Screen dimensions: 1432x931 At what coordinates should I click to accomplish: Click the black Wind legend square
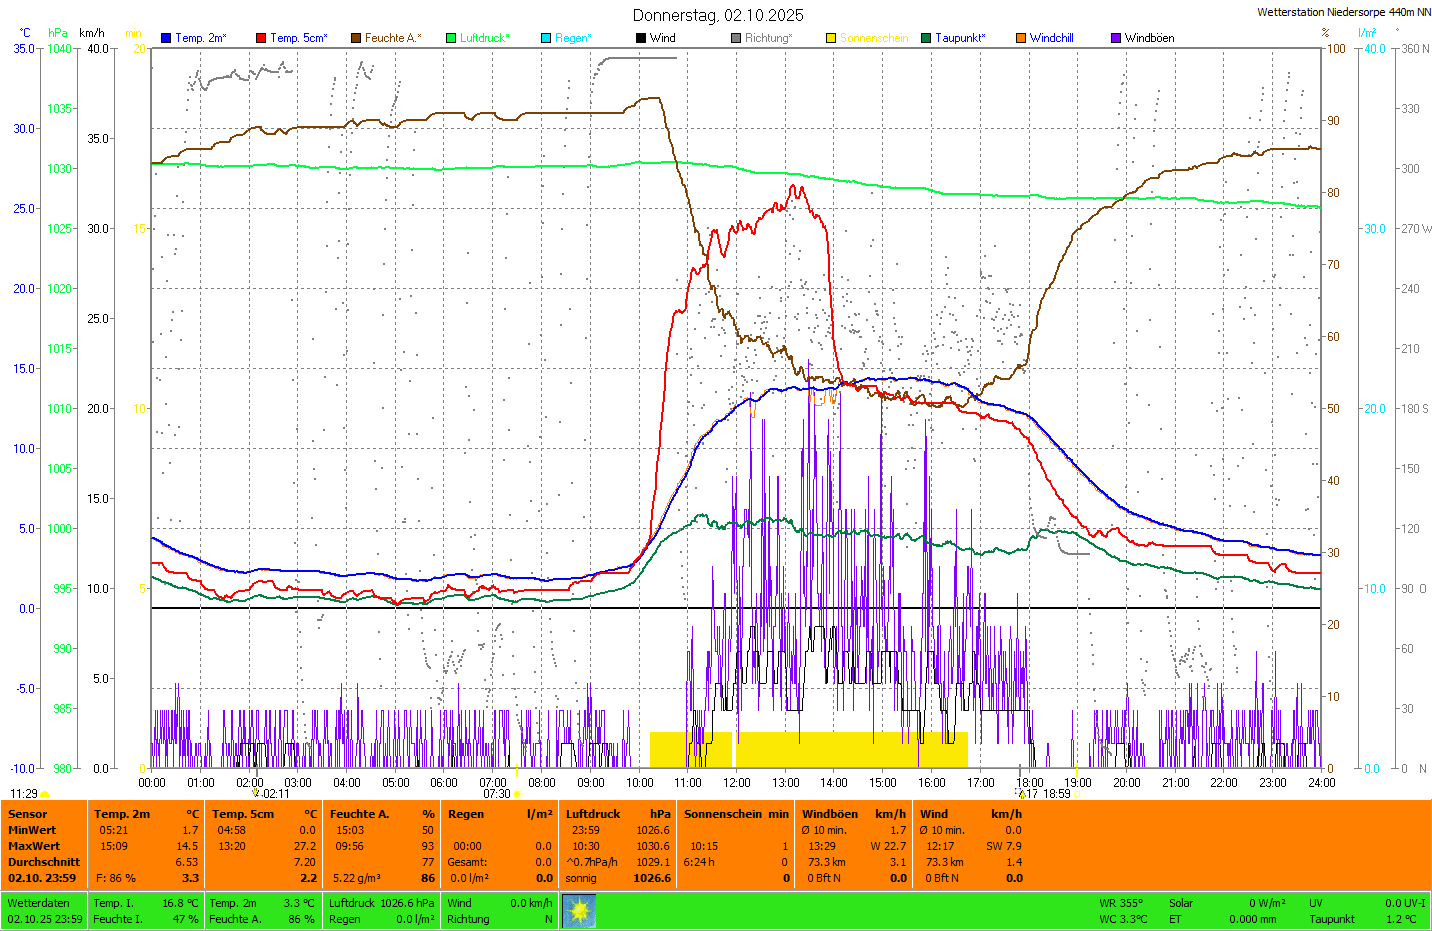point(641,38)
